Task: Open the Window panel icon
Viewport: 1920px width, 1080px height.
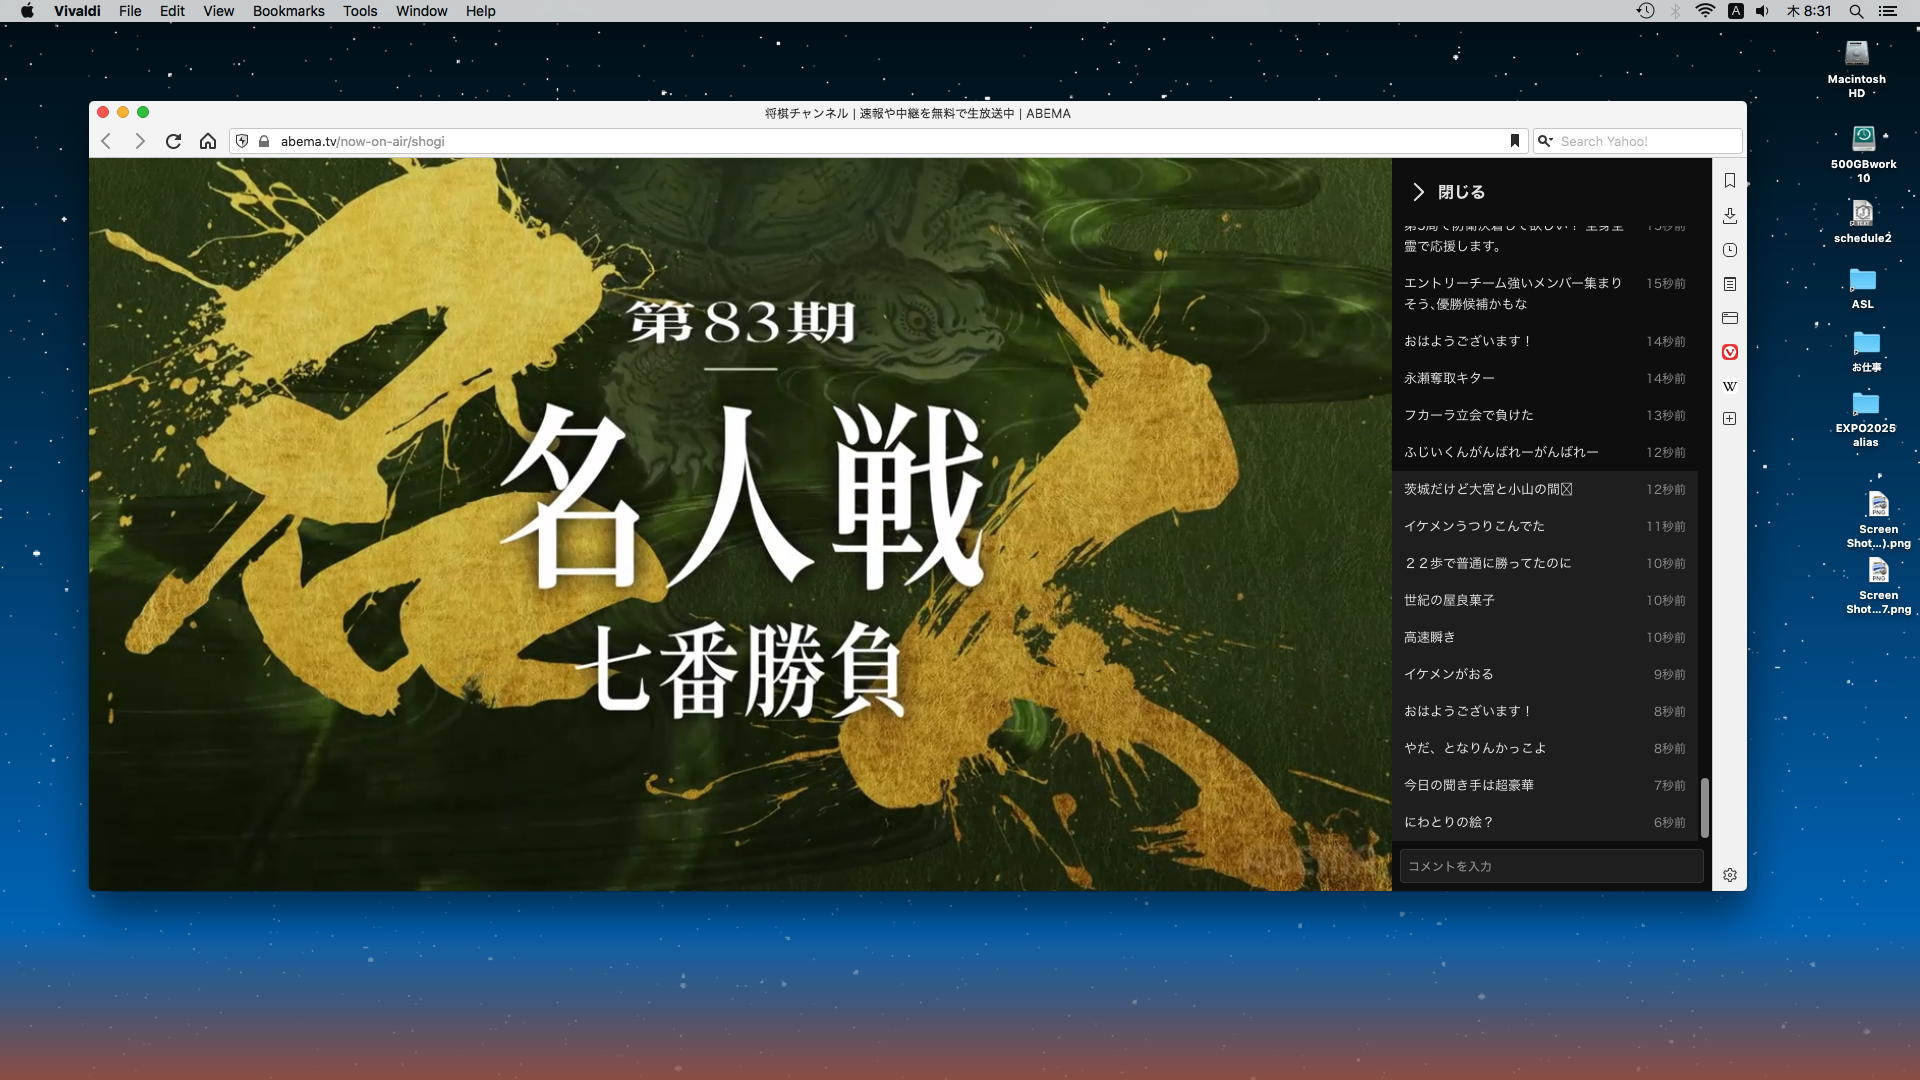Action: 1729,318
